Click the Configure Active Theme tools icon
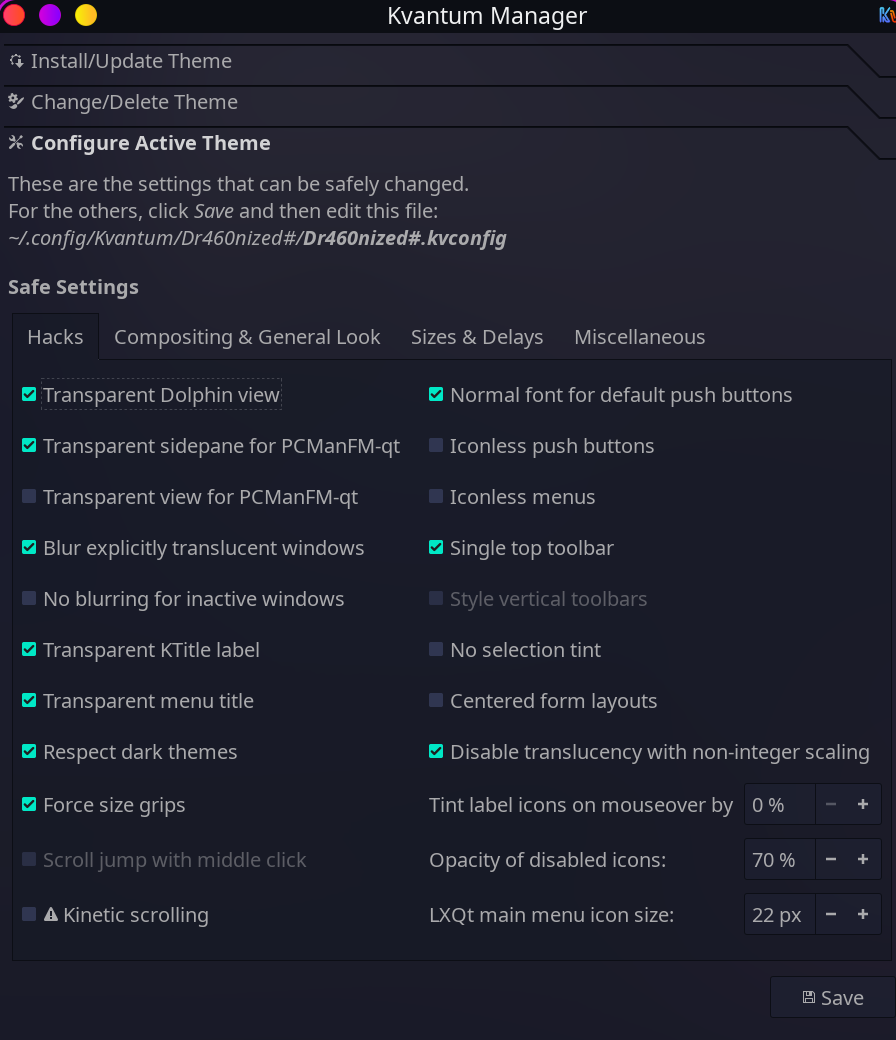Screen dimensions: 896x1040 tap(16, 143)
